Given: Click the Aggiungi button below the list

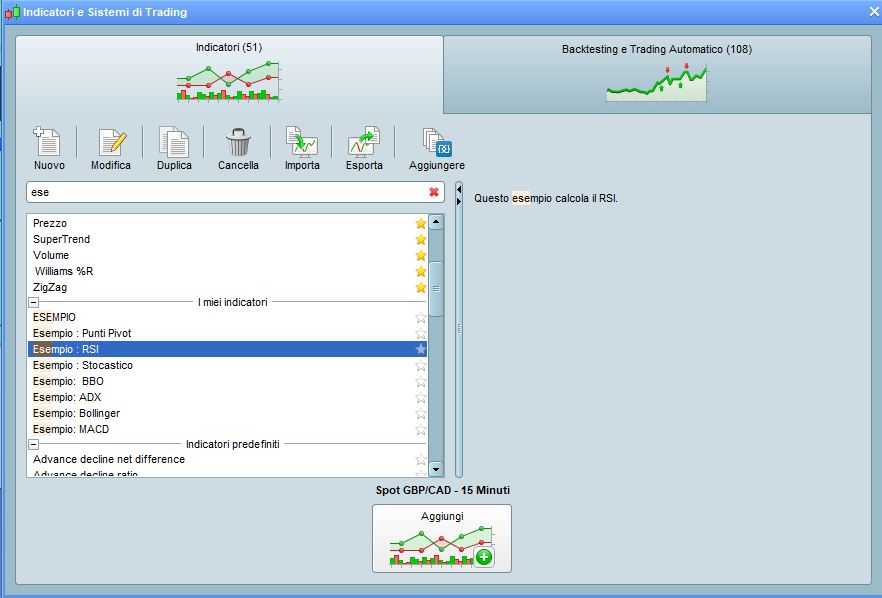Looking at the screenshot, I should (442, 538).
